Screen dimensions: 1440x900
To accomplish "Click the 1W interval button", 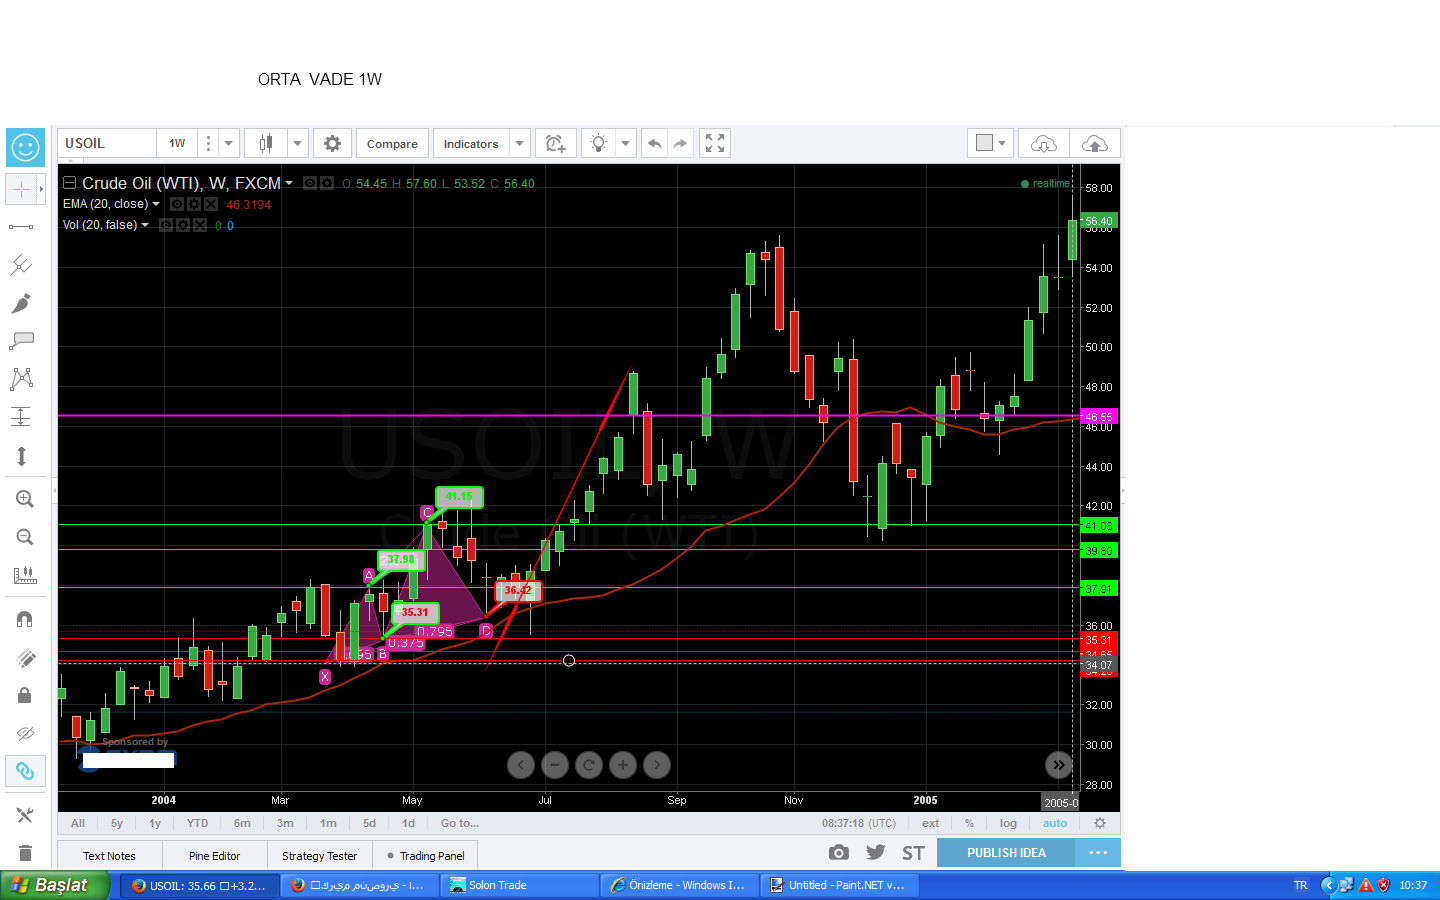I will click(x=177, y=143).
